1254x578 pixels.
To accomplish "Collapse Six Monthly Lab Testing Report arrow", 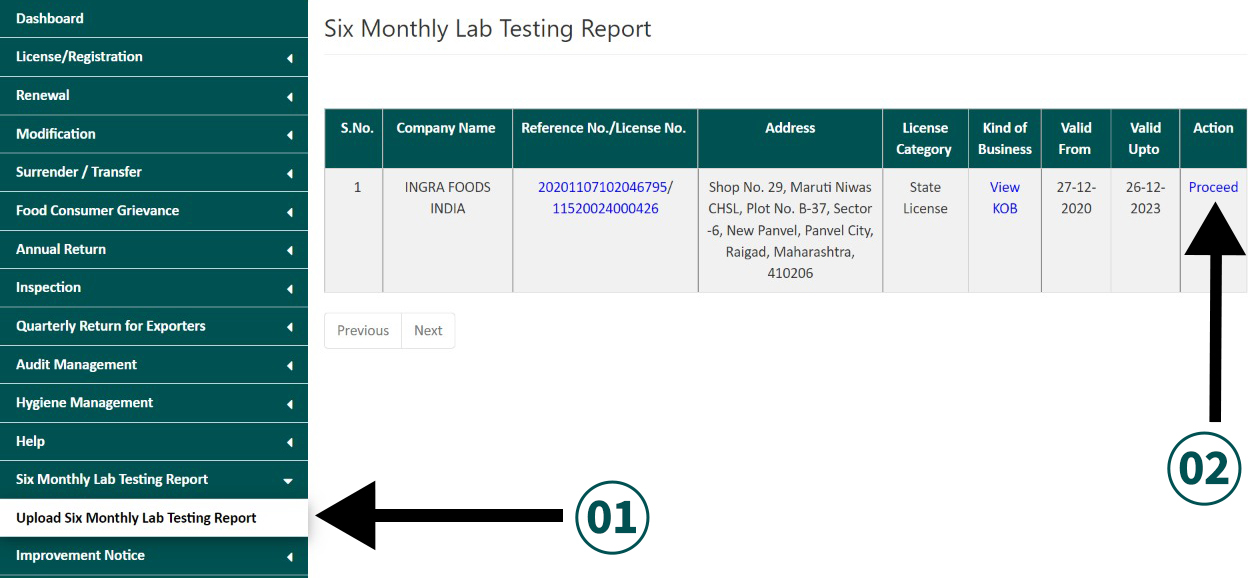I will click(289, 481).
